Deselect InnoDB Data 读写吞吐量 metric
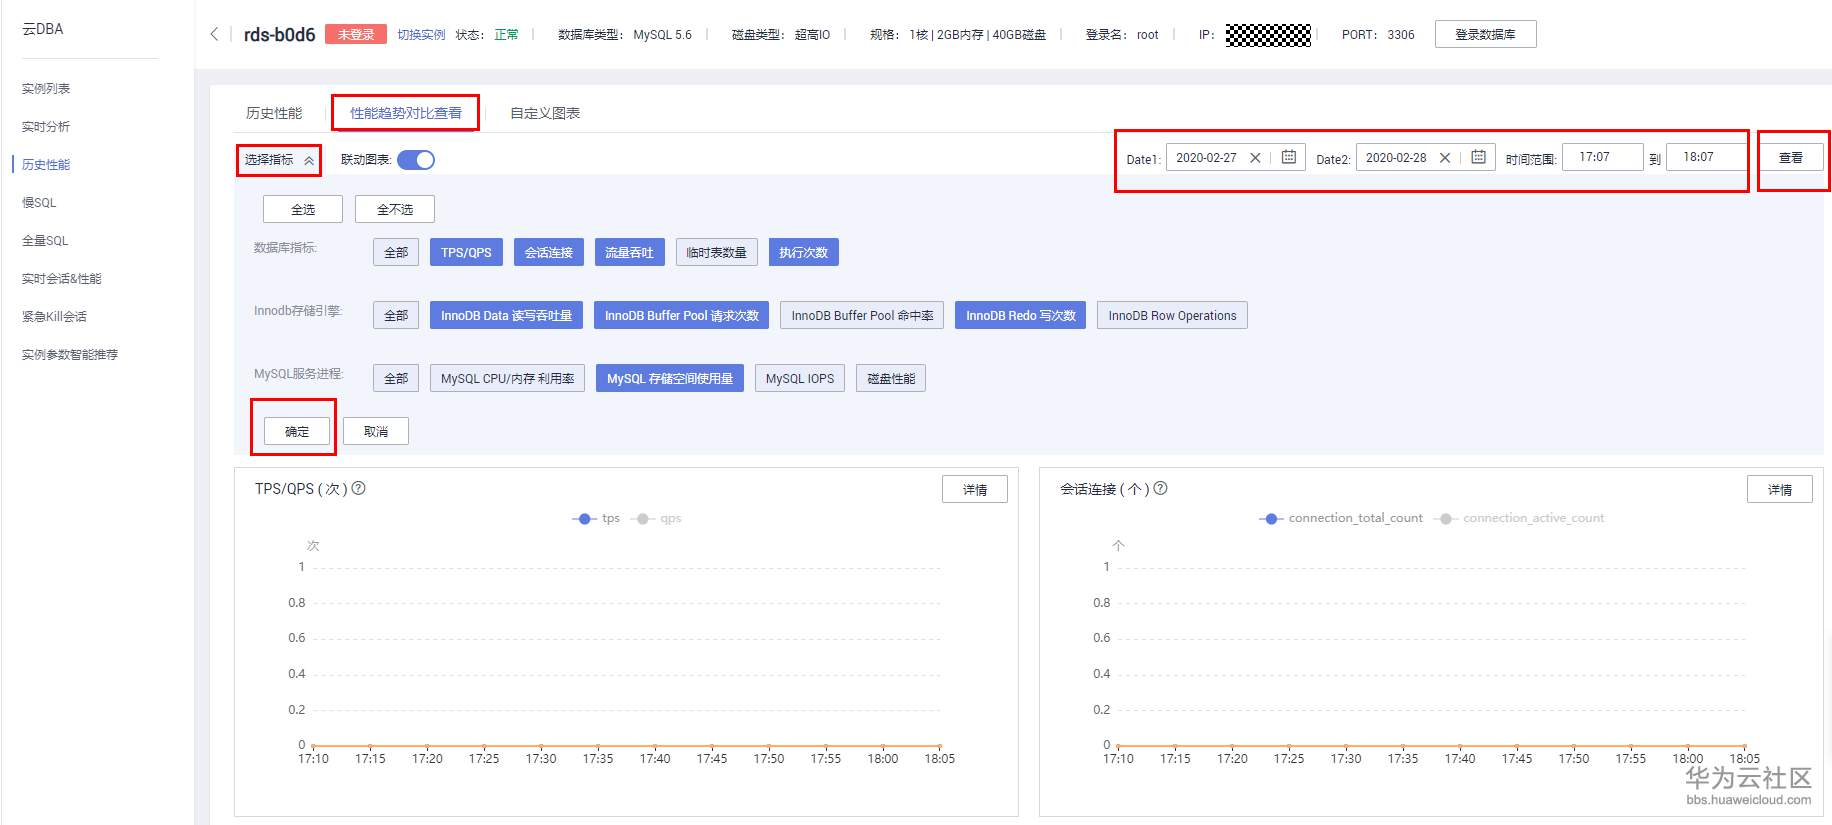Image resolution: width=1832 pixels, height=825 pixels. pos(506,315)
